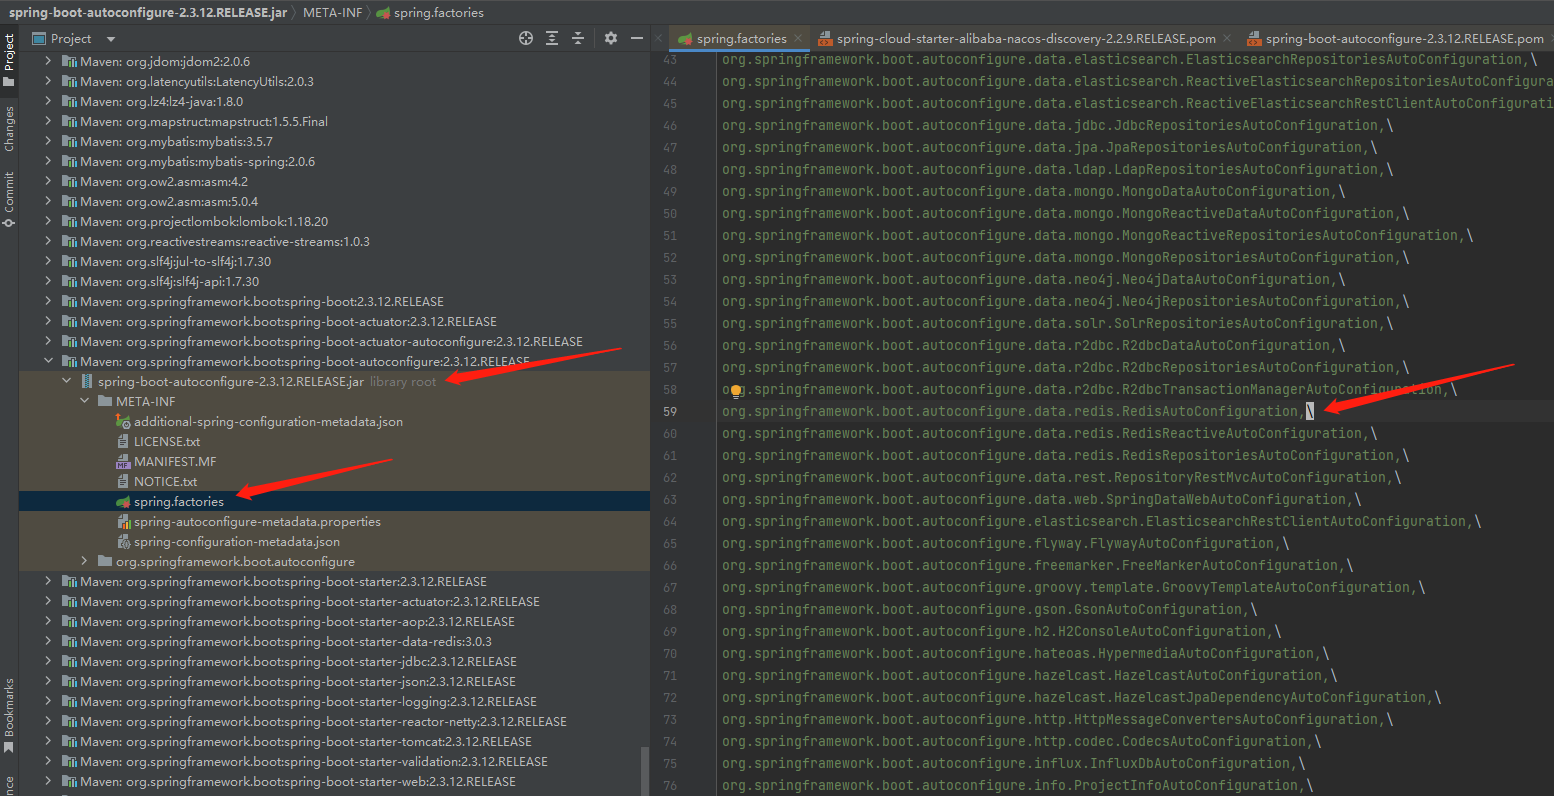Select Maven: spring-boot-starter-tomcat:2.3.12.RELEASE library
This screenshot has height=796, width=1554.
(x=306, y=741)
